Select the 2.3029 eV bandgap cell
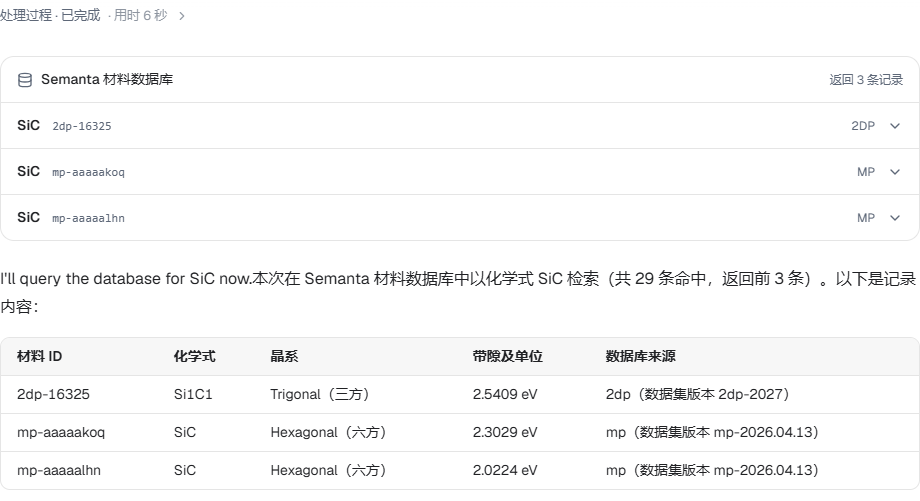The height and width of the screenshot is (501, 920). pyautogui.click(x=505, y=432)
